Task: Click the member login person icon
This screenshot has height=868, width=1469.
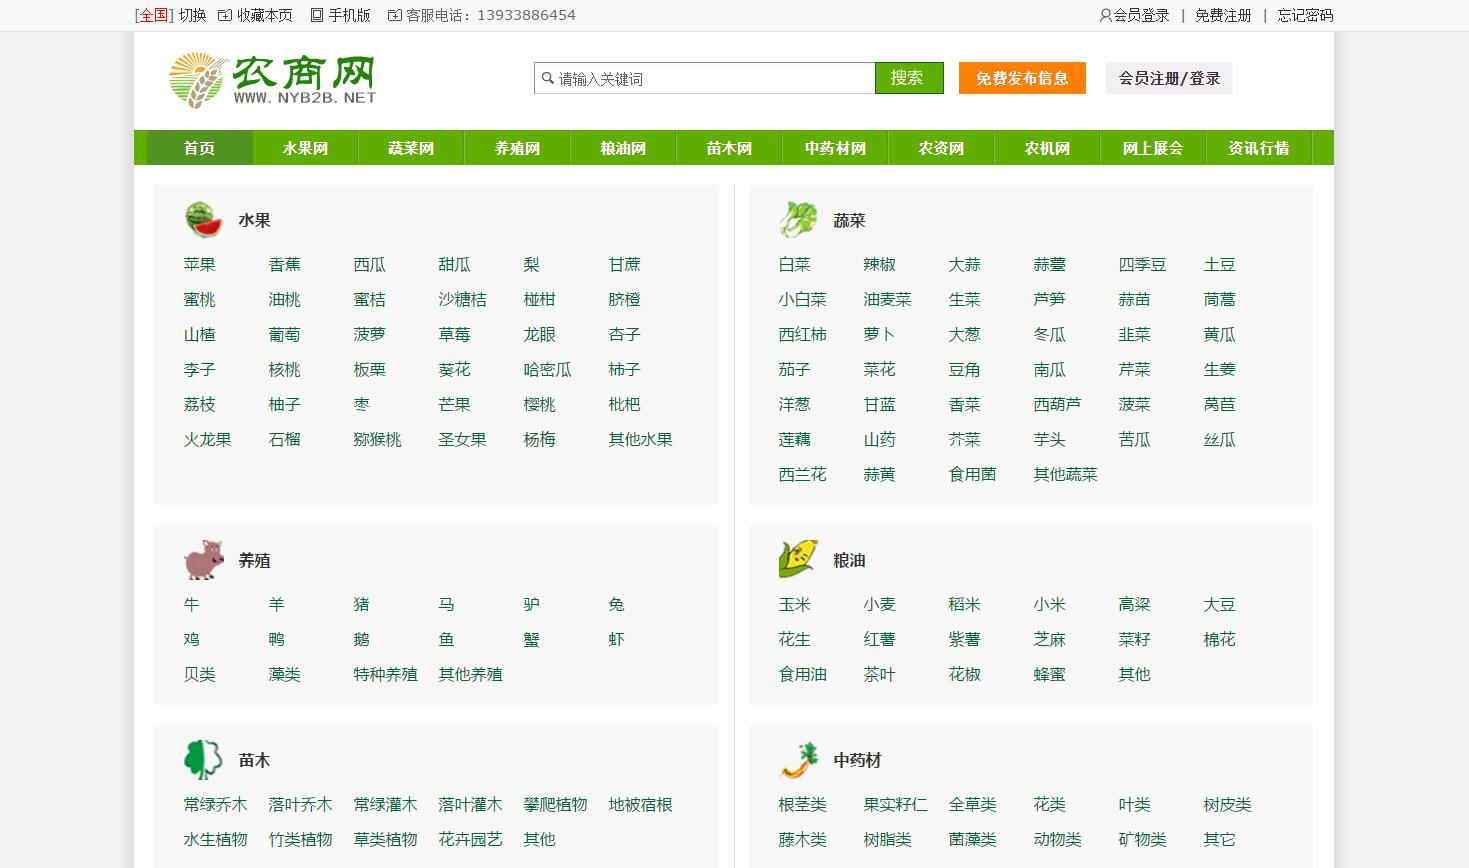Action: (x=1105, y=15)
